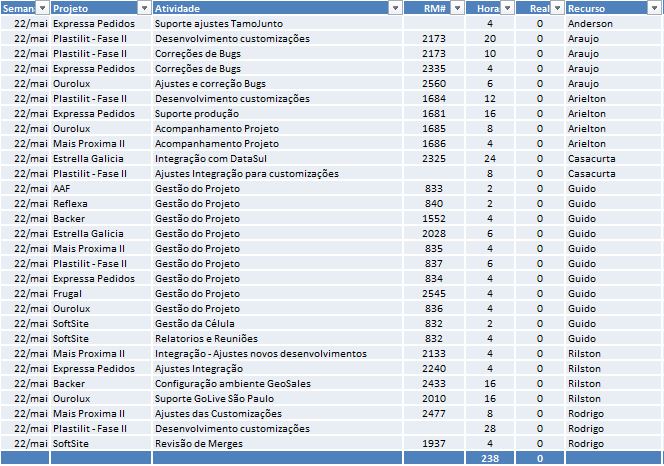Screen dimensions: 664x466
Task: Click RM# cell 2028
Action: [x=434, y=233]
